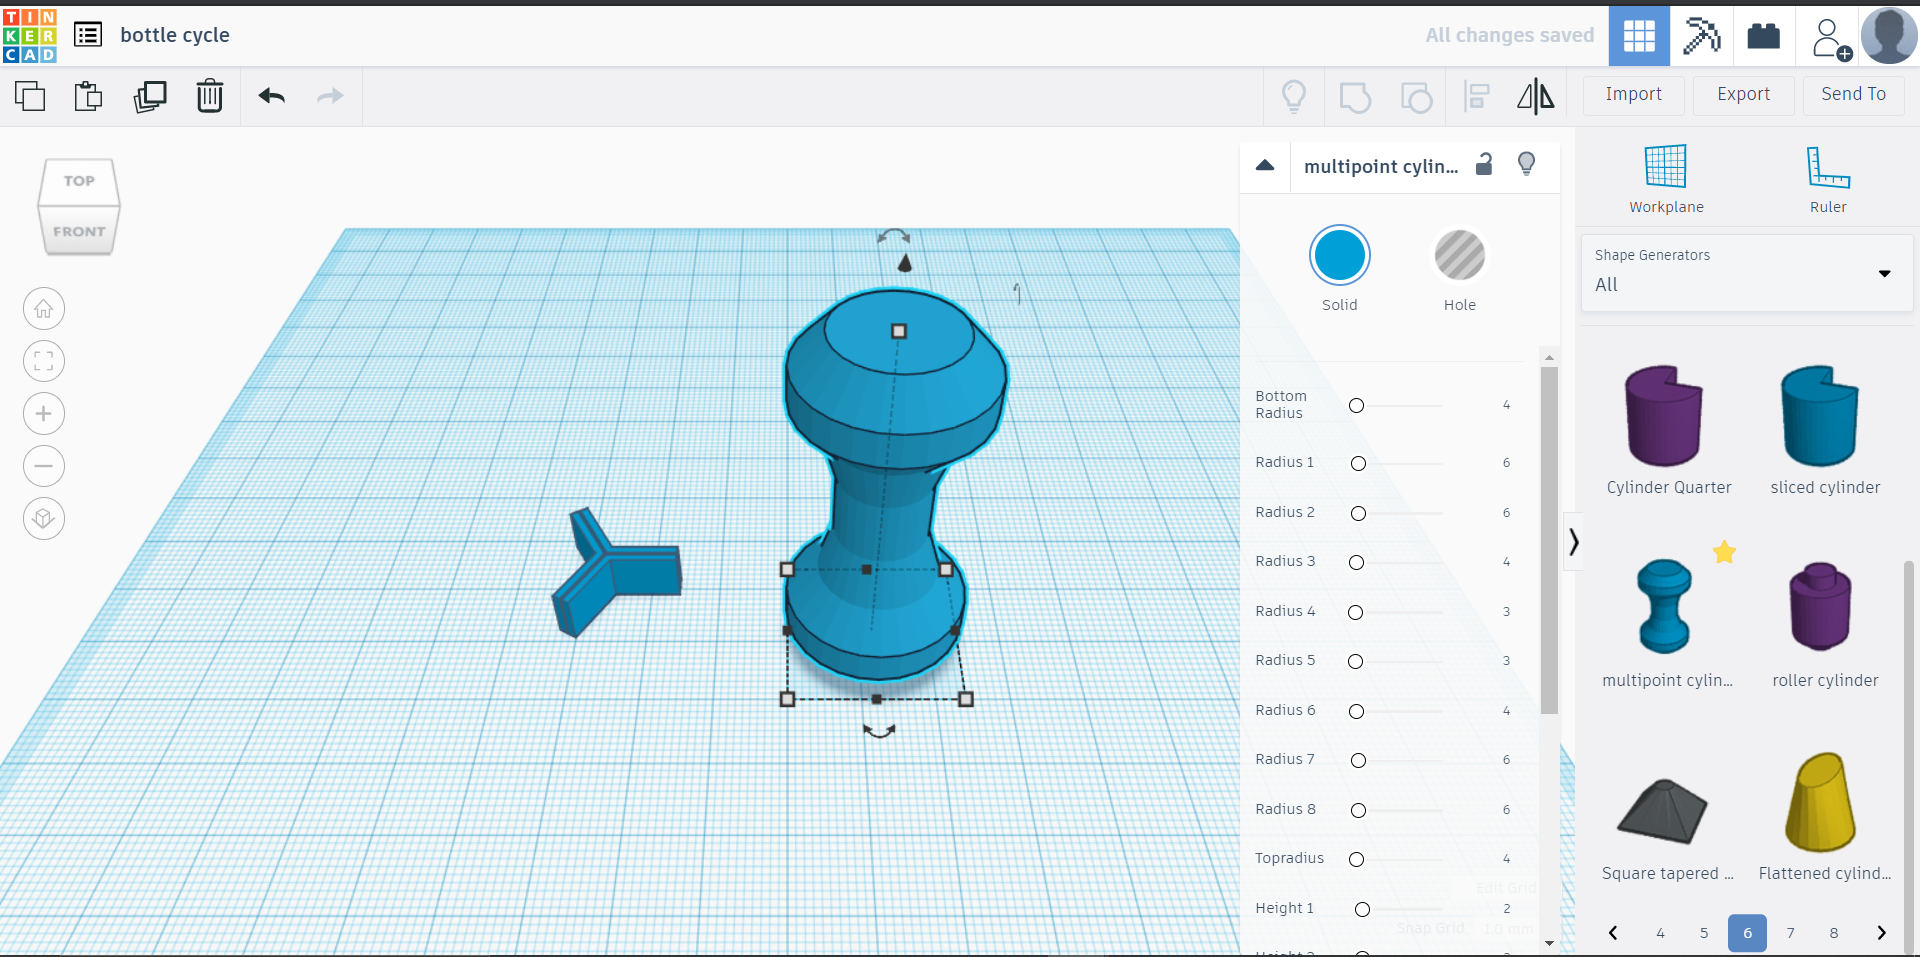The image size is (1920, 957).
Task: Open the Shape Generators All dropdown
Action: click(1884, 274)
